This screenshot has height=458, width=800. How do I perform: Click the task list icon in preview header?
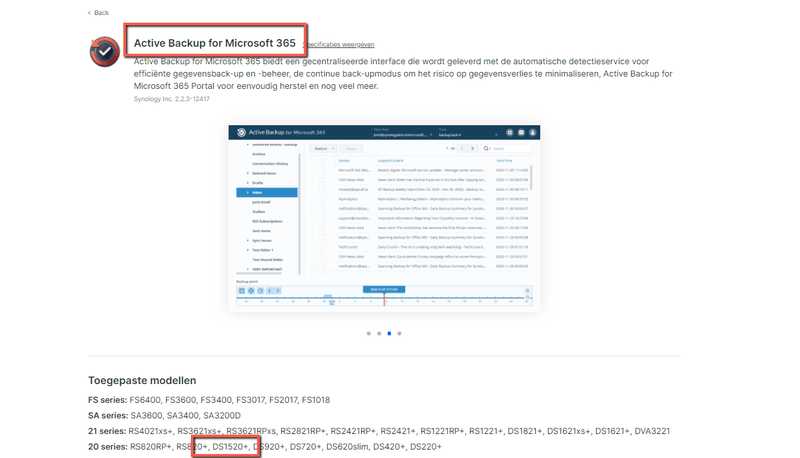521,133
